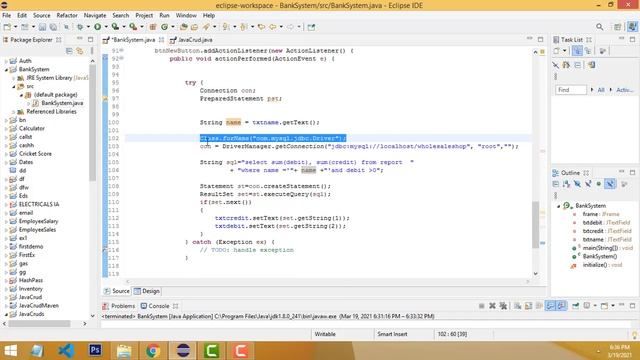Click the Save All toolbar icon

point(53,27)
